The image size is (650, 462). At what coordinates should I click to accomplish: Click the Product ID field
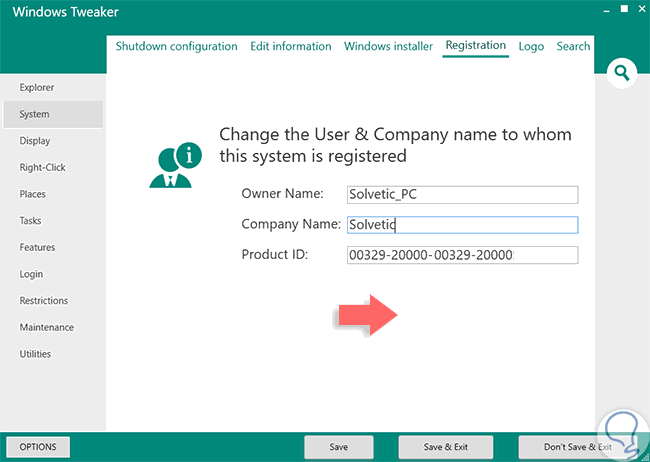pyautogui.click(x=462, y=255)
